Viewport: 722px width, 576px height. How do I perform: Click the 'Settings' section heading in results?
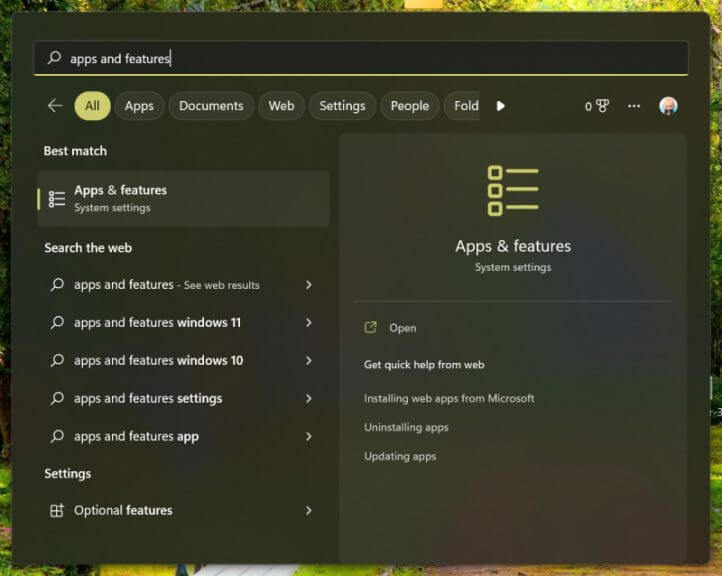68,473
